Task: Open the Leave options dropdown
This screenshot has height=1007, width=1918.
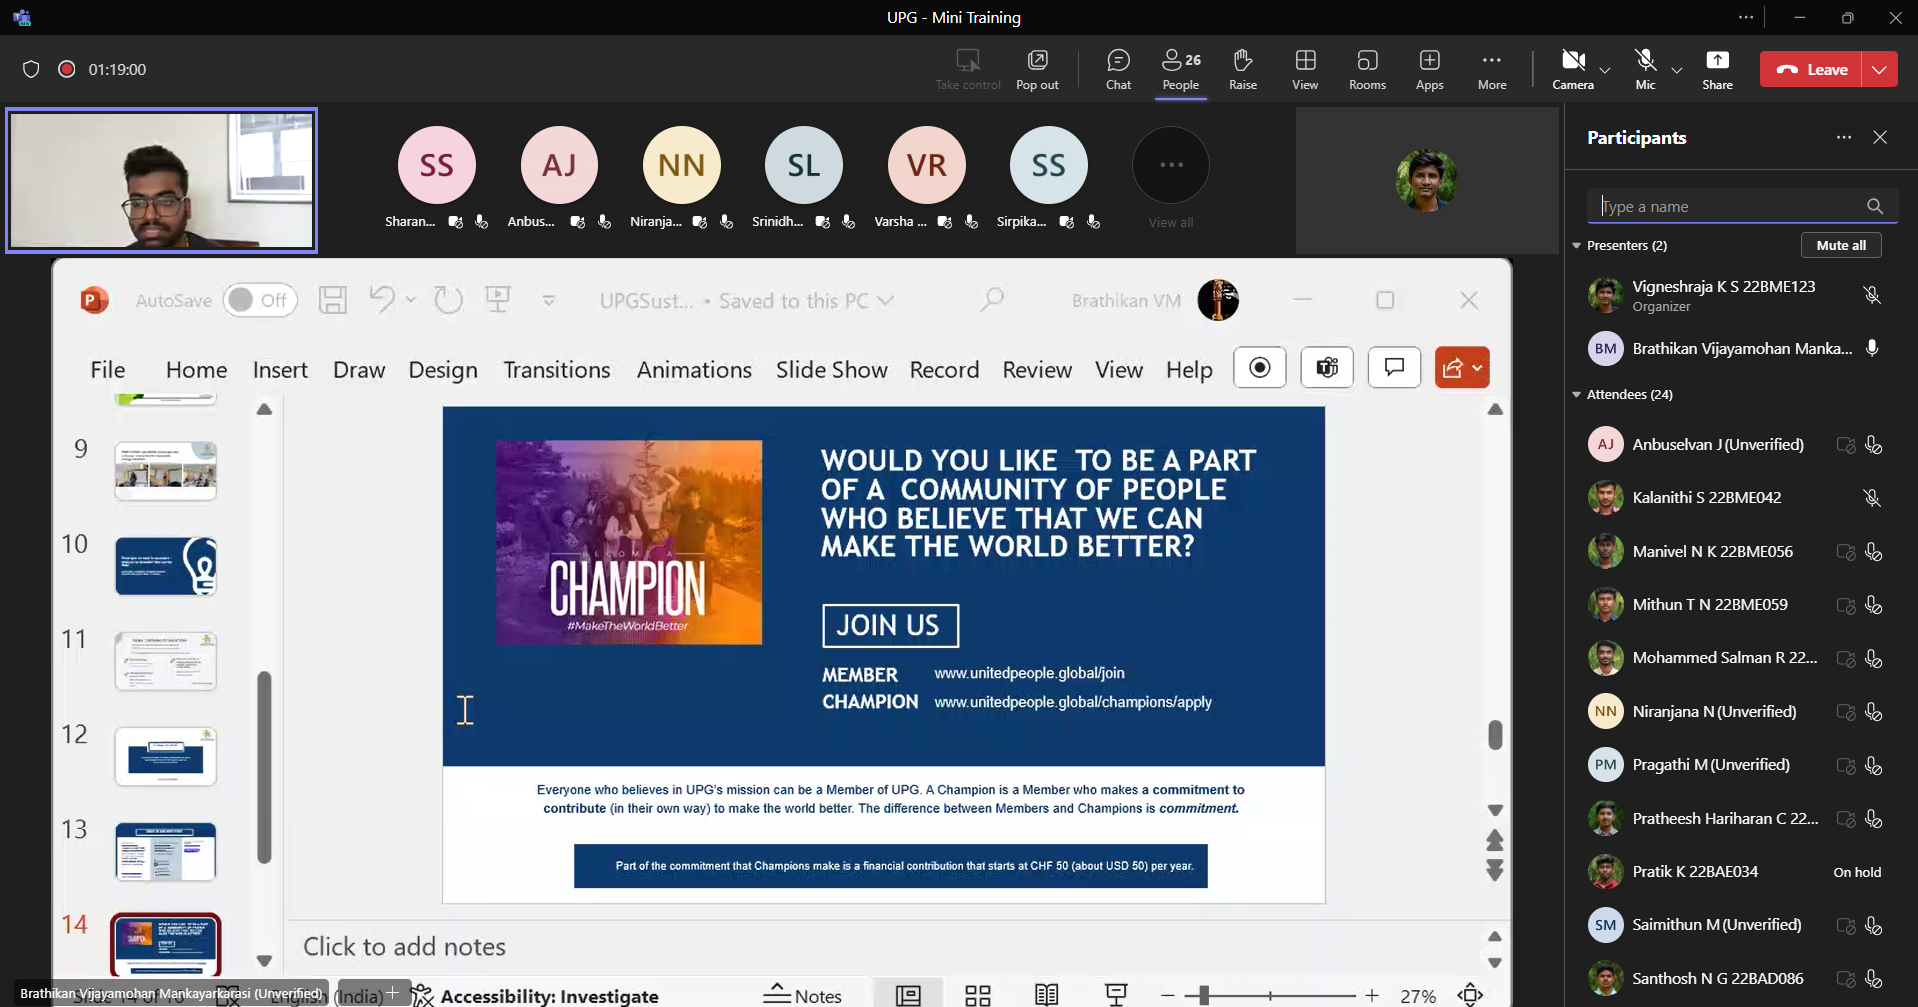Action: [x=1879, y=69]
